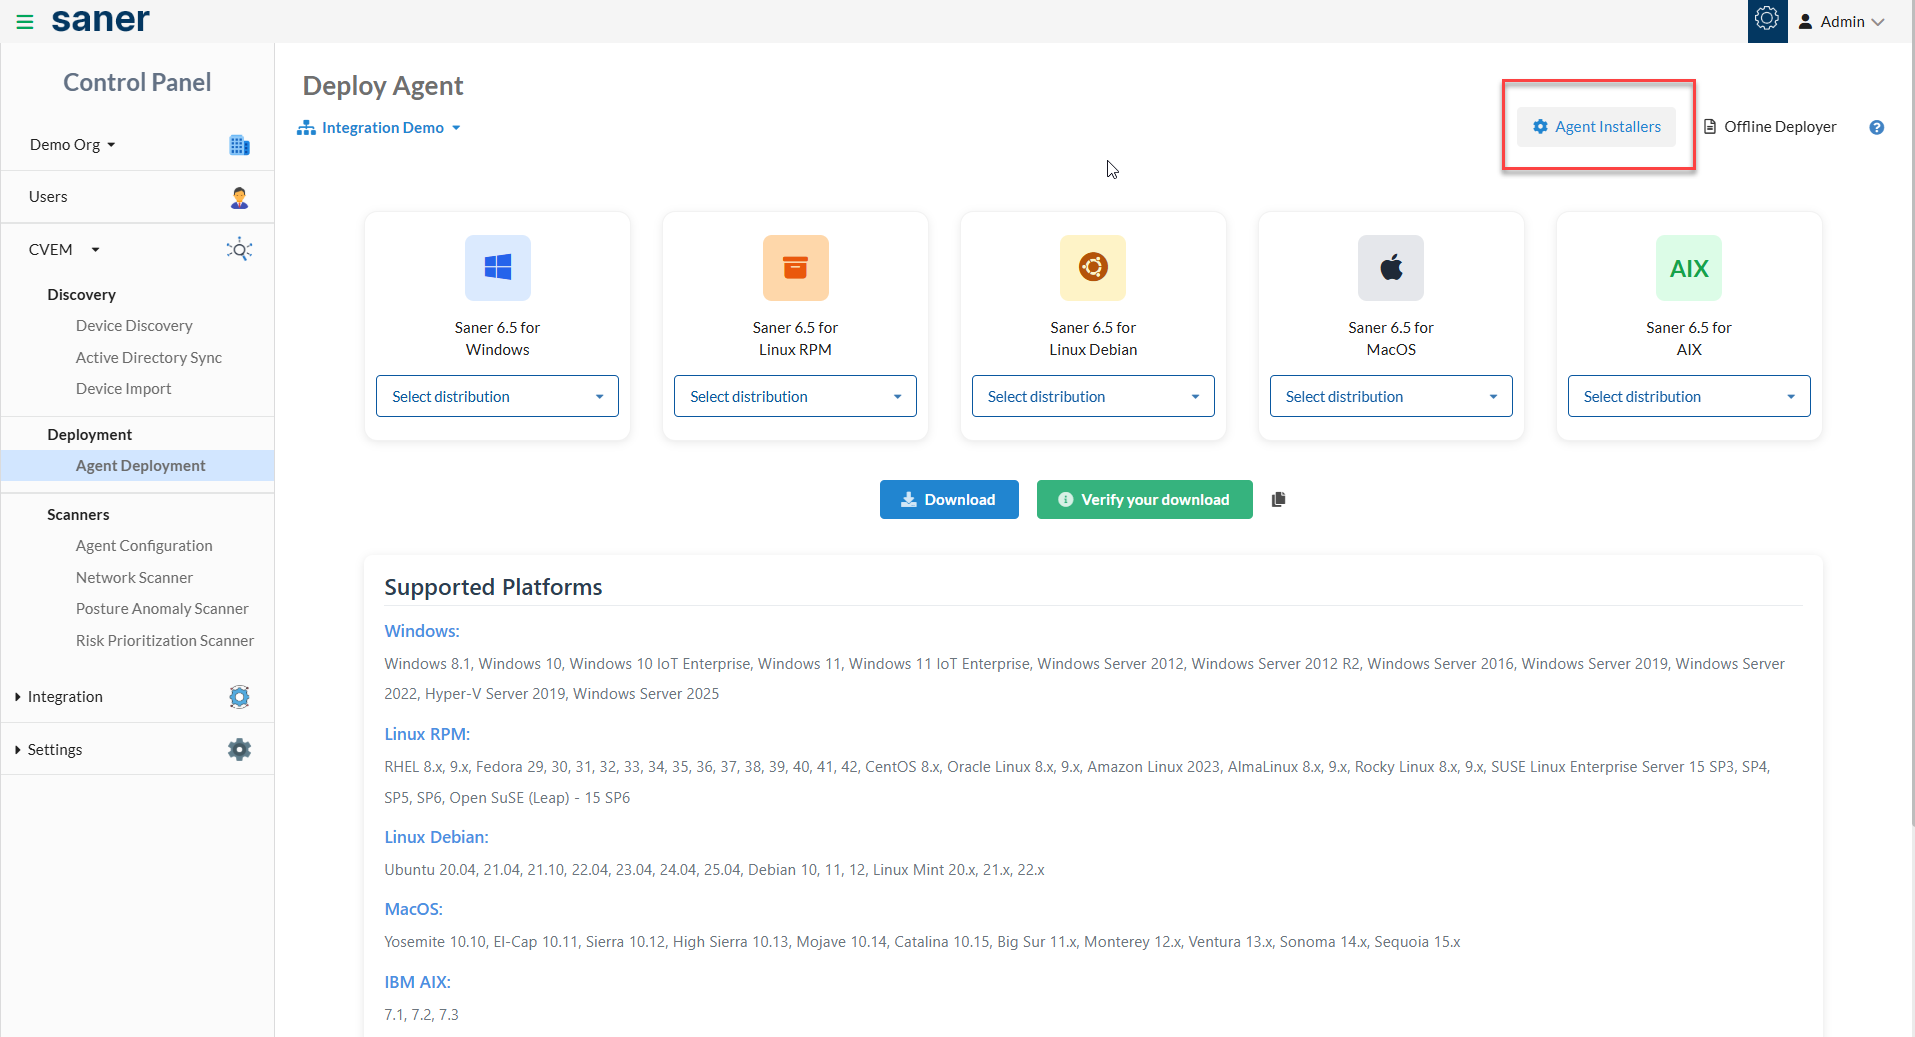1915x1037 pixels.
Task: Open the hamburger menu beside saner logo
Action: click(x=25, y=21)
